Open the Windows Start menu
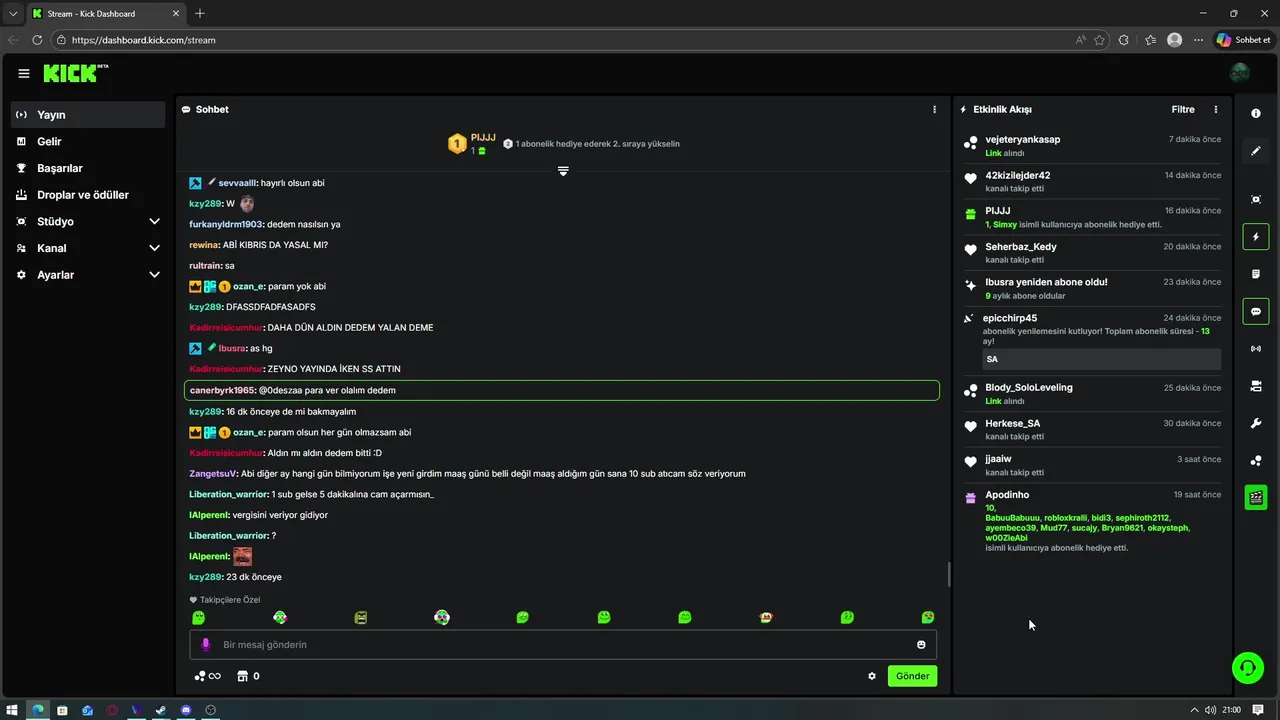Screen dimensions: 1280x720 (13, 710)
